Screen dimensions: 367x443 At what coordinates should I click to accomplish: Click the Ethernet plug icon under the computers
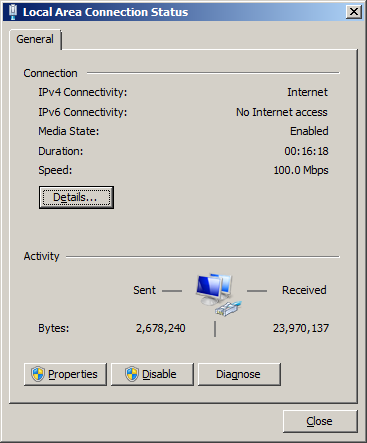[x=228, y=308]
